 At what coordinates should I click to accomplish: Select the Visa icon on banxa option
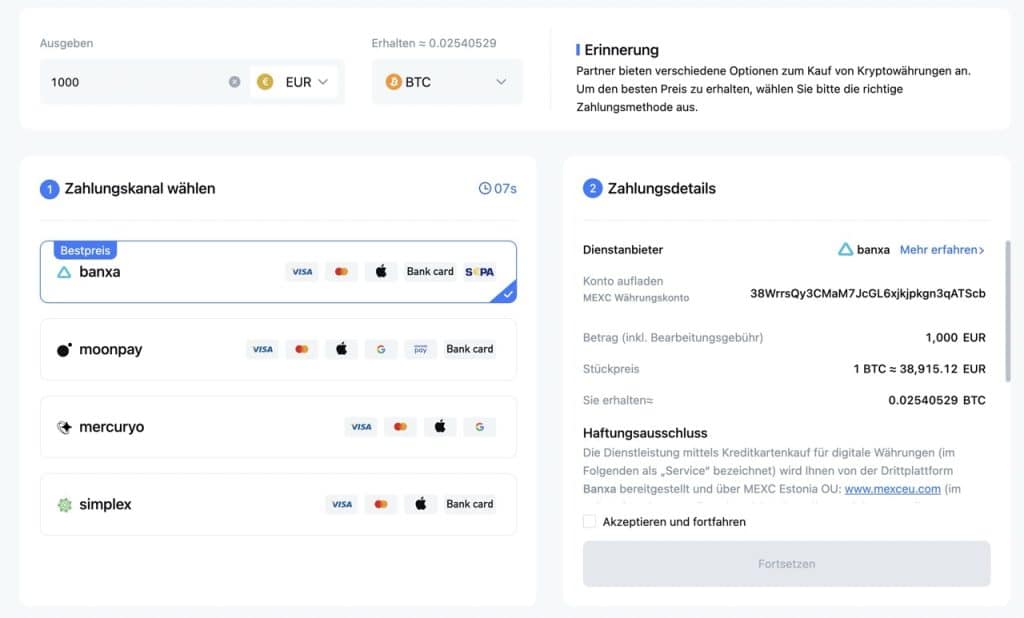[301, 271]
